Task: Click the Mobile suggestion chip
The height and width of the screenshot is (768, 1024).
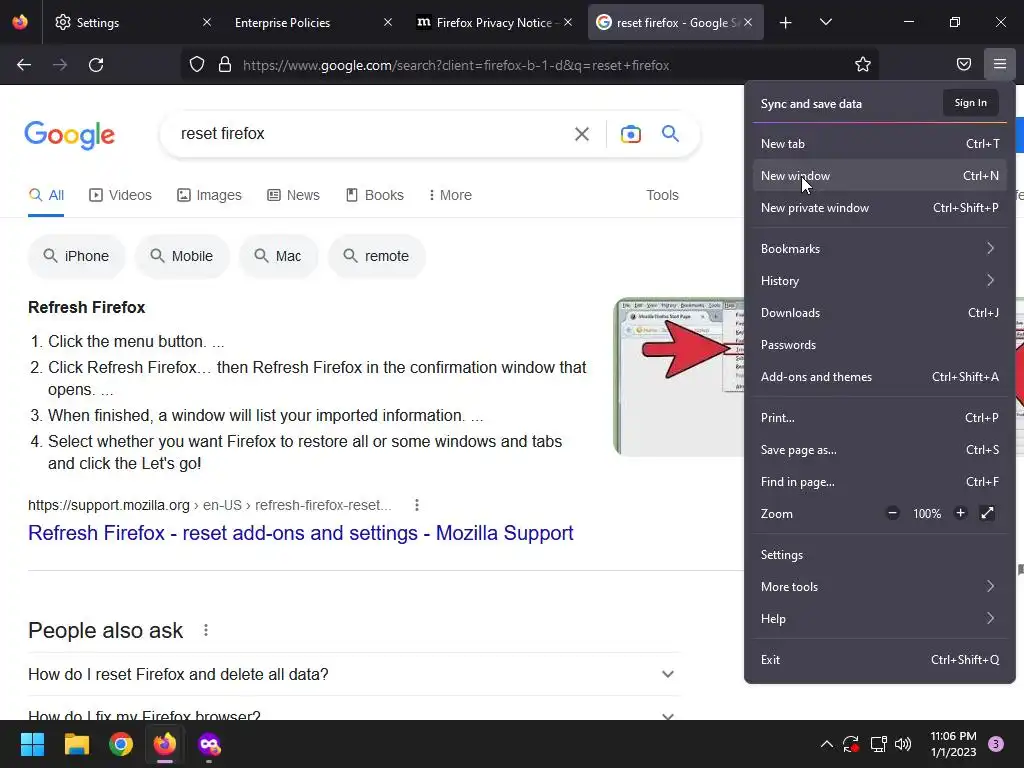Action: point(182,256)
